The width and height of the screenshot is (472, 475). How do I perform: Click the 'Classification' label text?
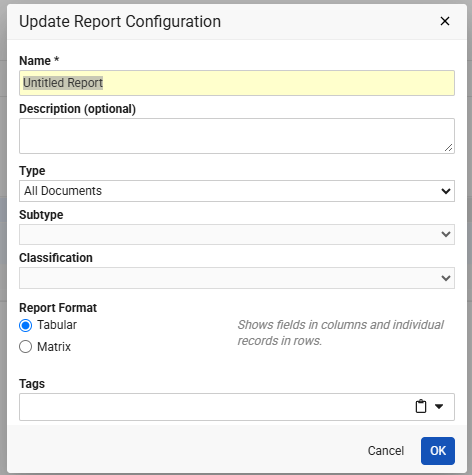[x=56, y=258]
